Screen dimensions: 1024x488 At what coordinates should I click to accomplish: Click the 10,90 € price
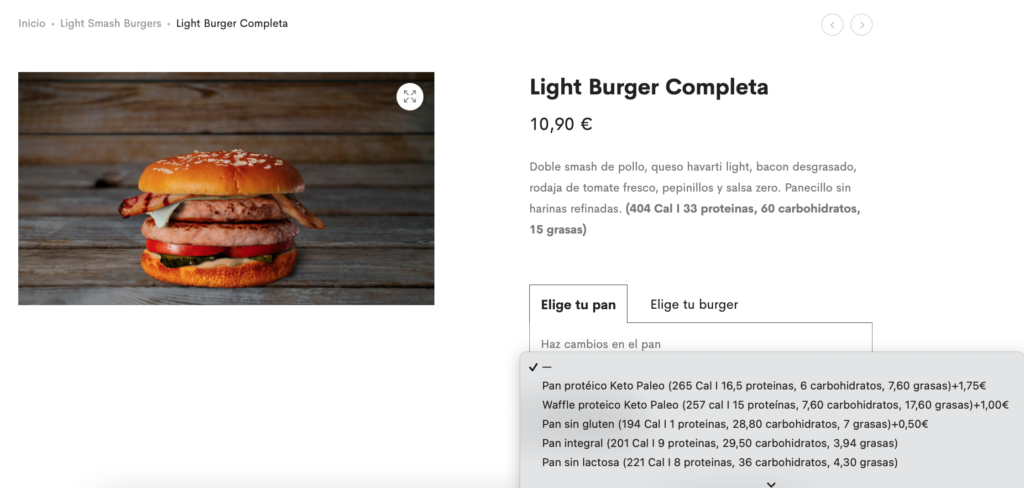pos(561,125)
